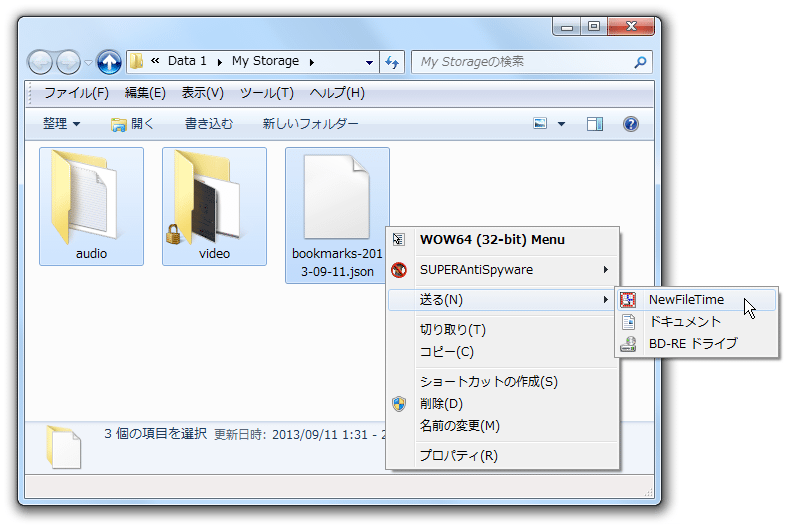Screen dimensions: 788x529
Task: Choose ショートカットの作成(S)
Action: click(x=503, y=382)
